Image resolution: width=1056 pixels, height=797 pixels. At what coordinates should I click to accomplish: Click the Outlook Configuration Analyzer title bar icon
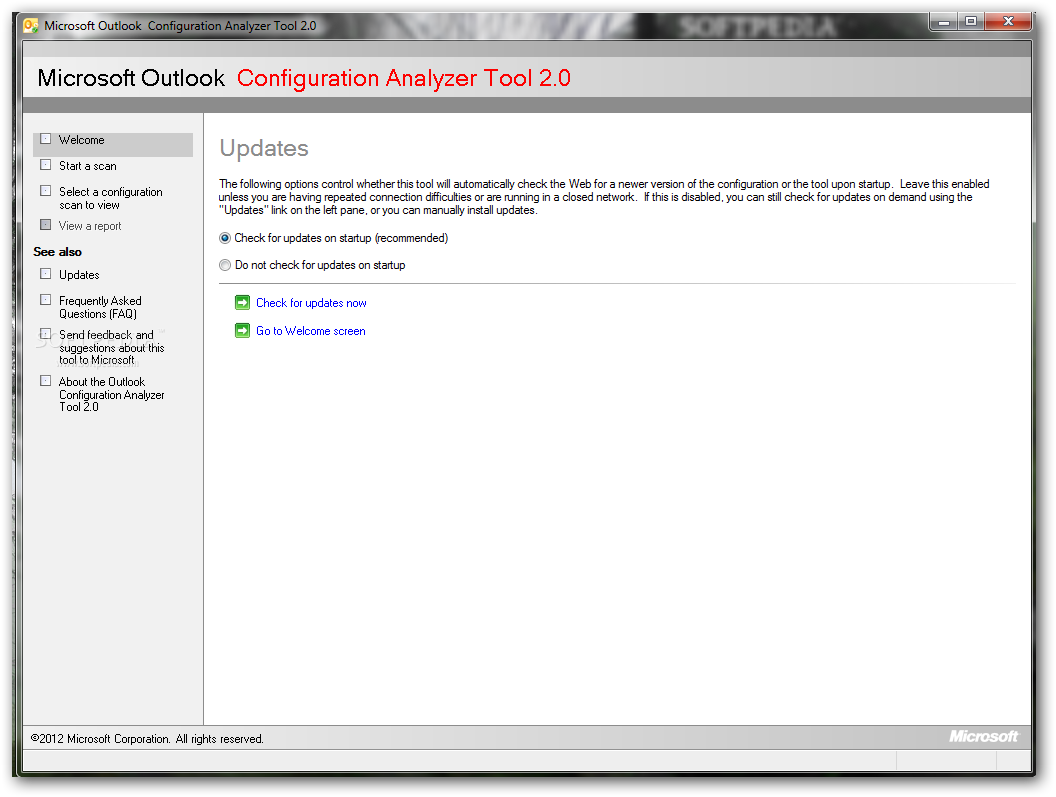[x=31, y=26]
